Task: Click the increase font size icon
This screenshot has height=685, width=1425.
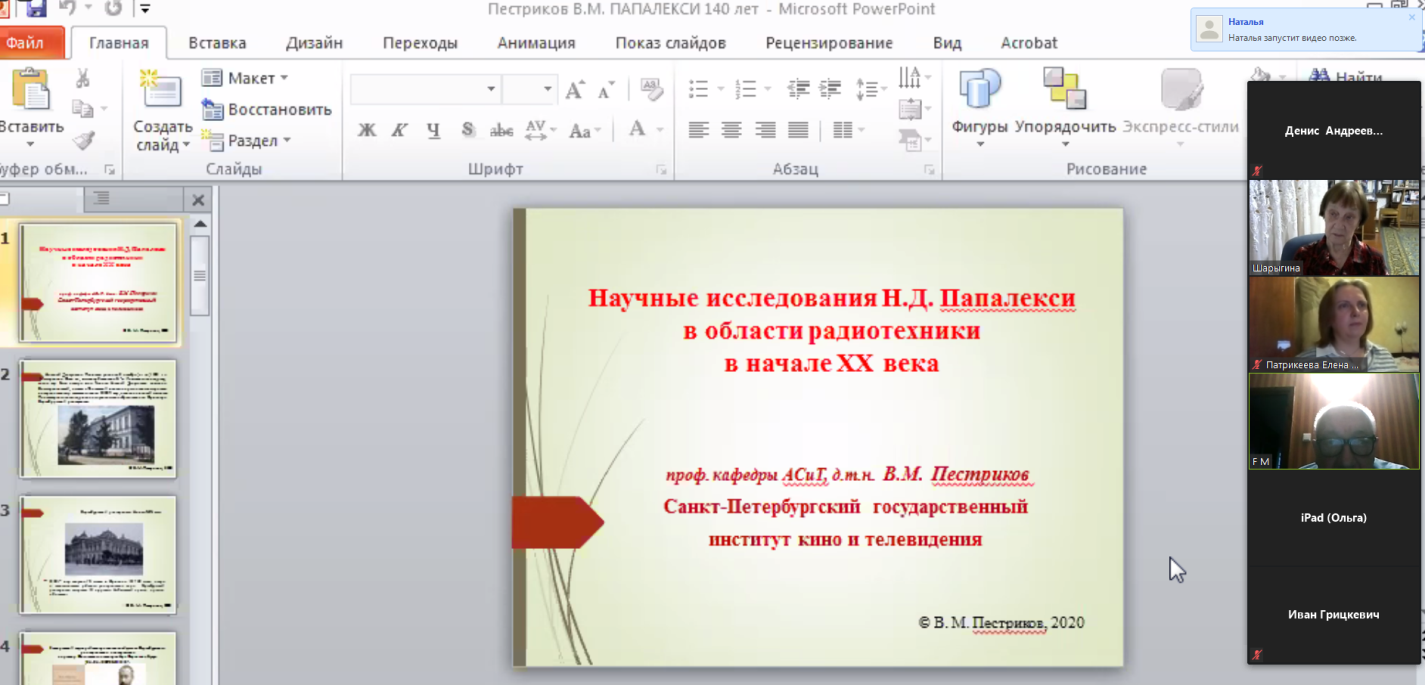Action: pyautogui.click(x=574, y=90)
